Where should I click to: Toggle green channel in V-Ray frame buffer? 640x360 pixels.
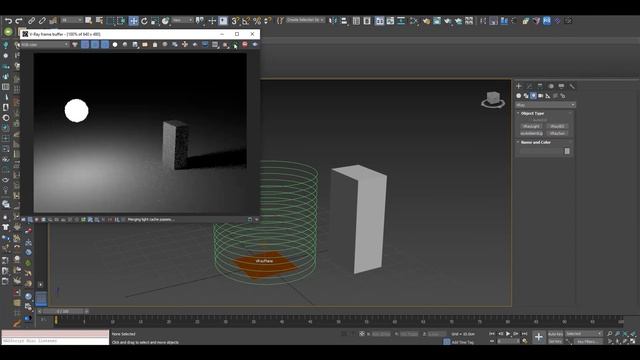pos(95,44)
